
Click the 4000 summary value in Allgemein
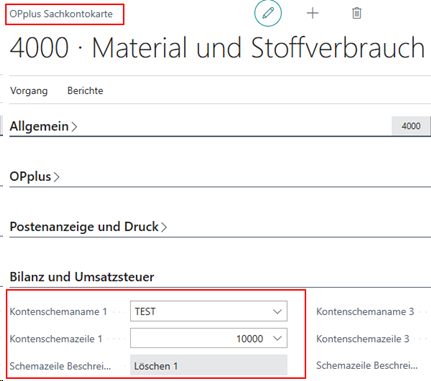(411, 126)
